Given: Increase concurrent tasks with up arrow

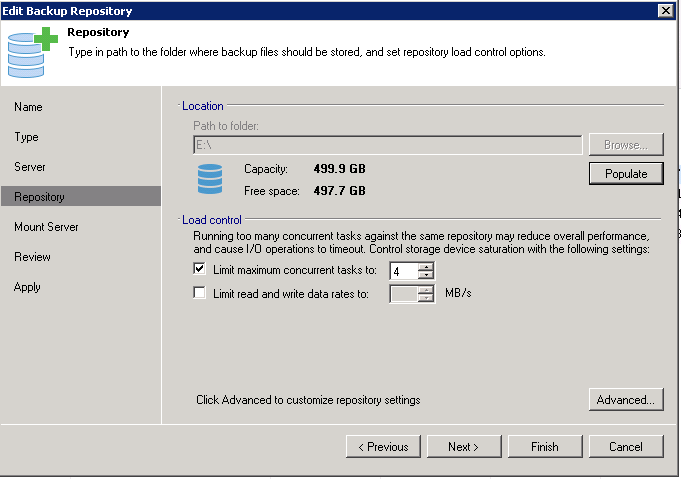Looking at the screenshot, I should [427, 266].
